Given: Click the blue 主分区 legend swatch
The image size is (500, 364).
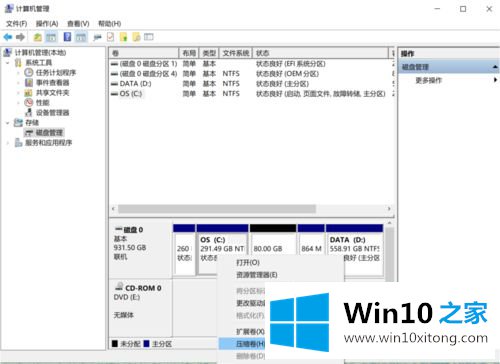Looking at the screenshot, I should [x=146, y=344].
